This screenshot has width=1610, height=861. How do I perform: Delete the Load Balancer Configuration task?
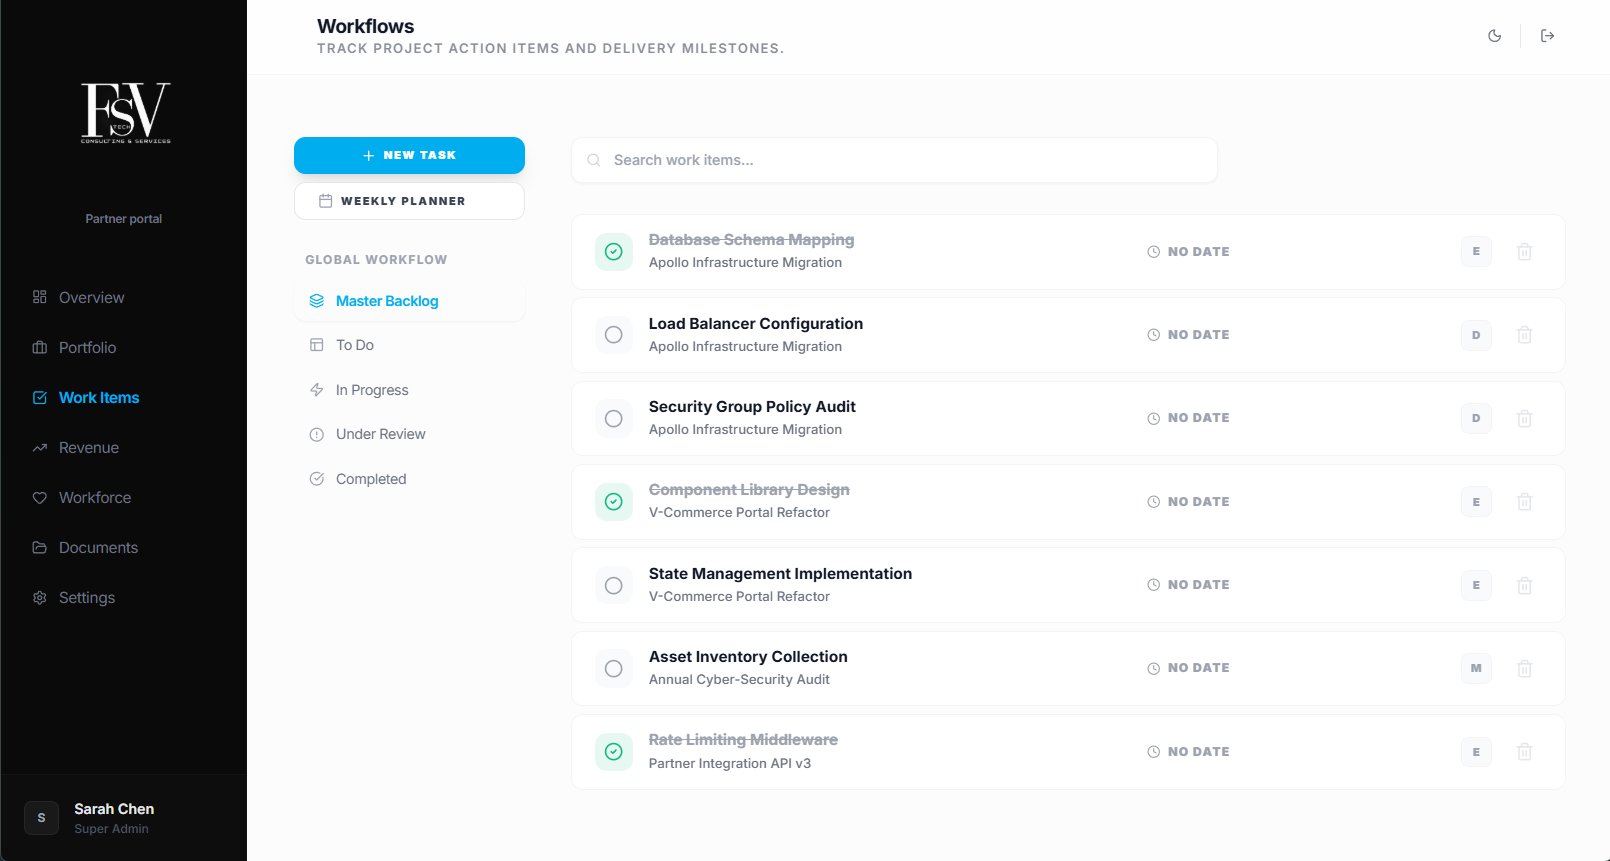point(1524,335)
